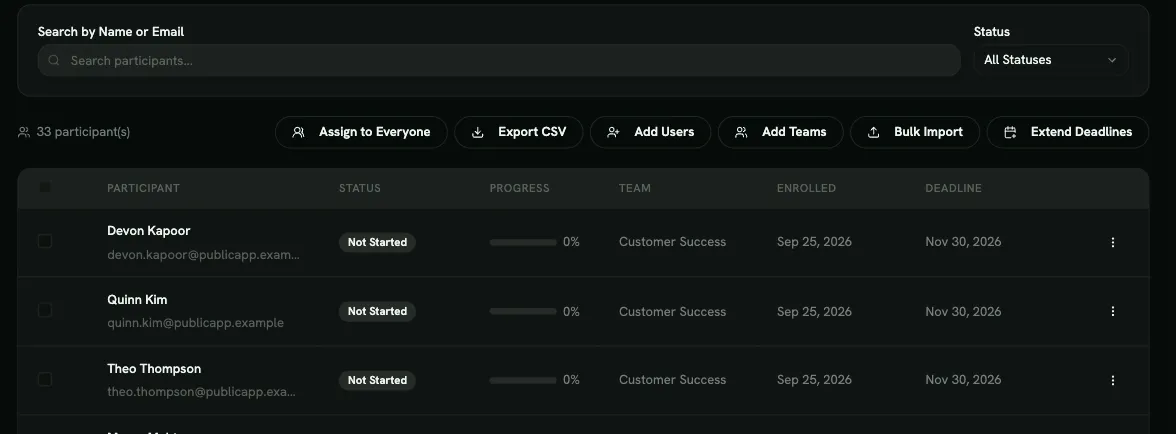Image resolution: width=1176 pixels, height=434 pixels.
Task: Click the STATUS column header
Action: pyautogui.click(x=360, y=188)
